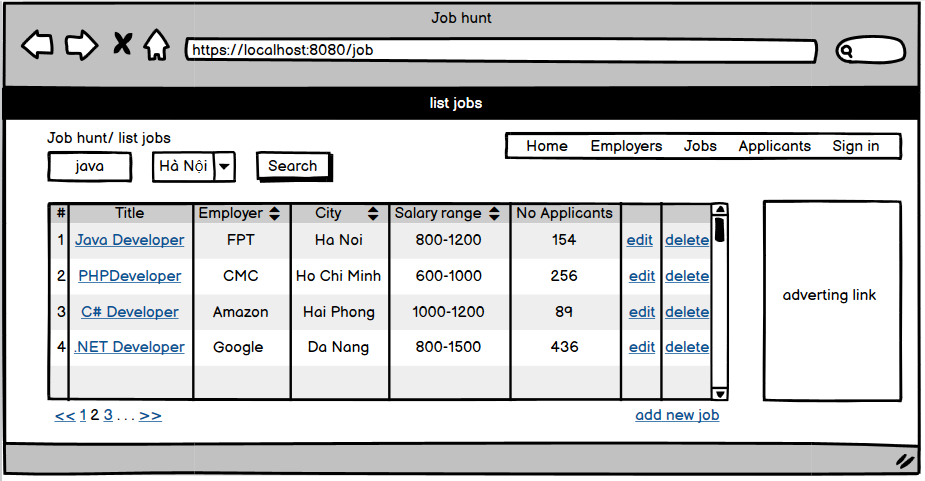Delete the PHPDeveloper row
Viewport: 925px width, 481px height.
(x=687, y=276)
